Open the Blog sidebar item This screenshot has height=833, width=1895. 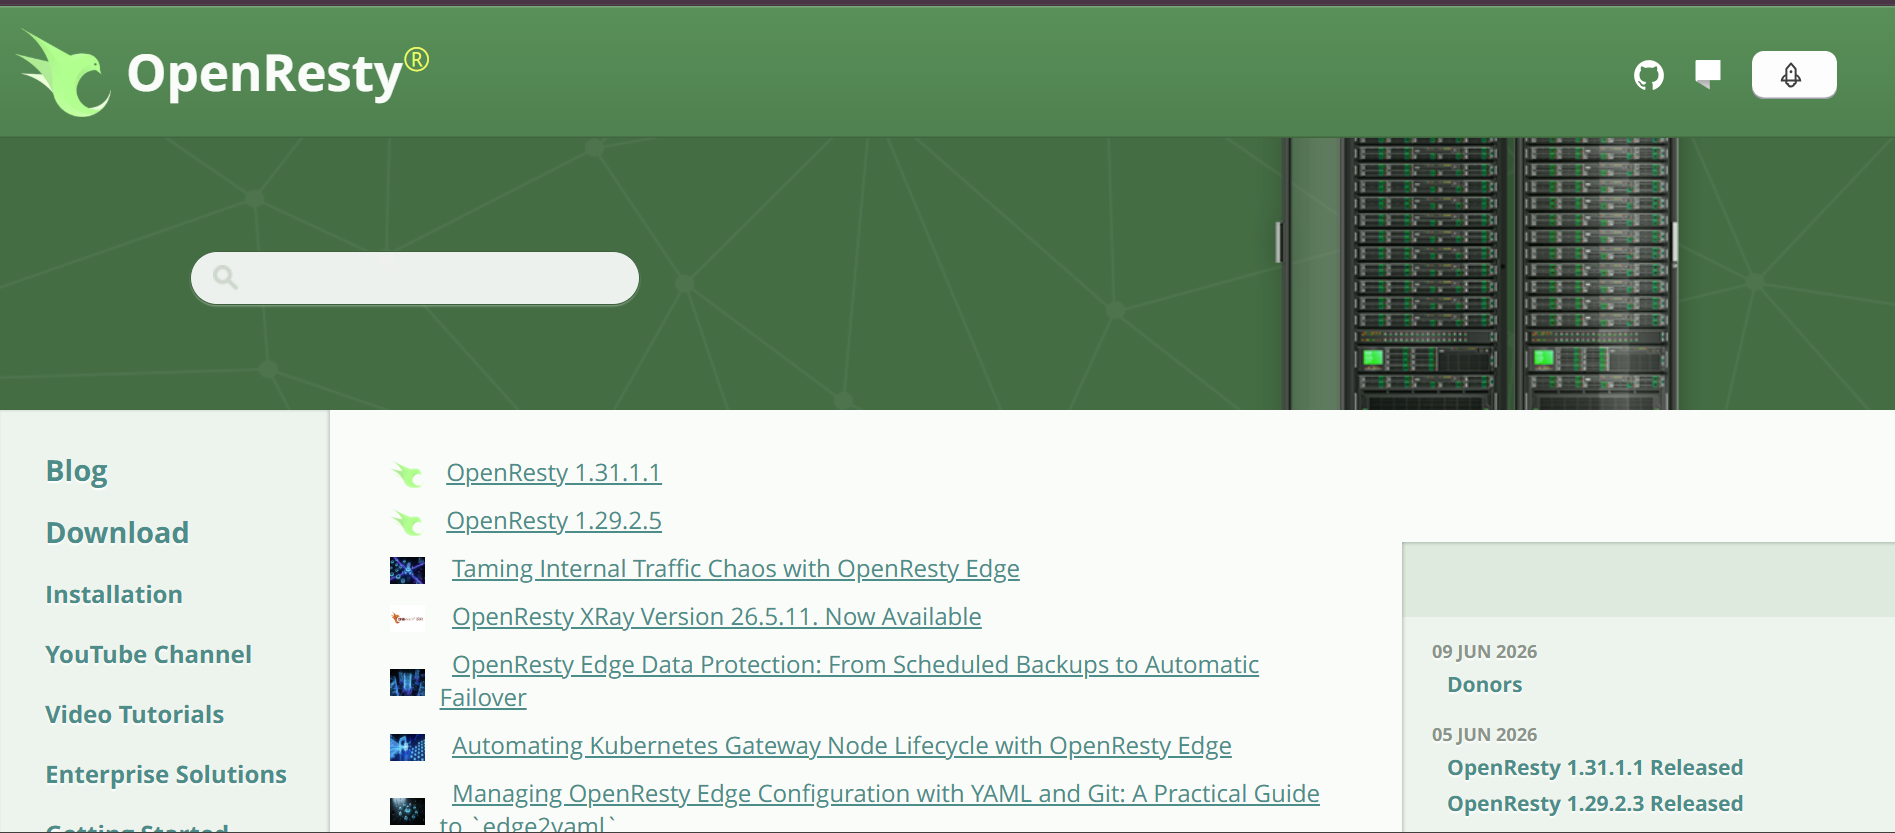[77, 471]
